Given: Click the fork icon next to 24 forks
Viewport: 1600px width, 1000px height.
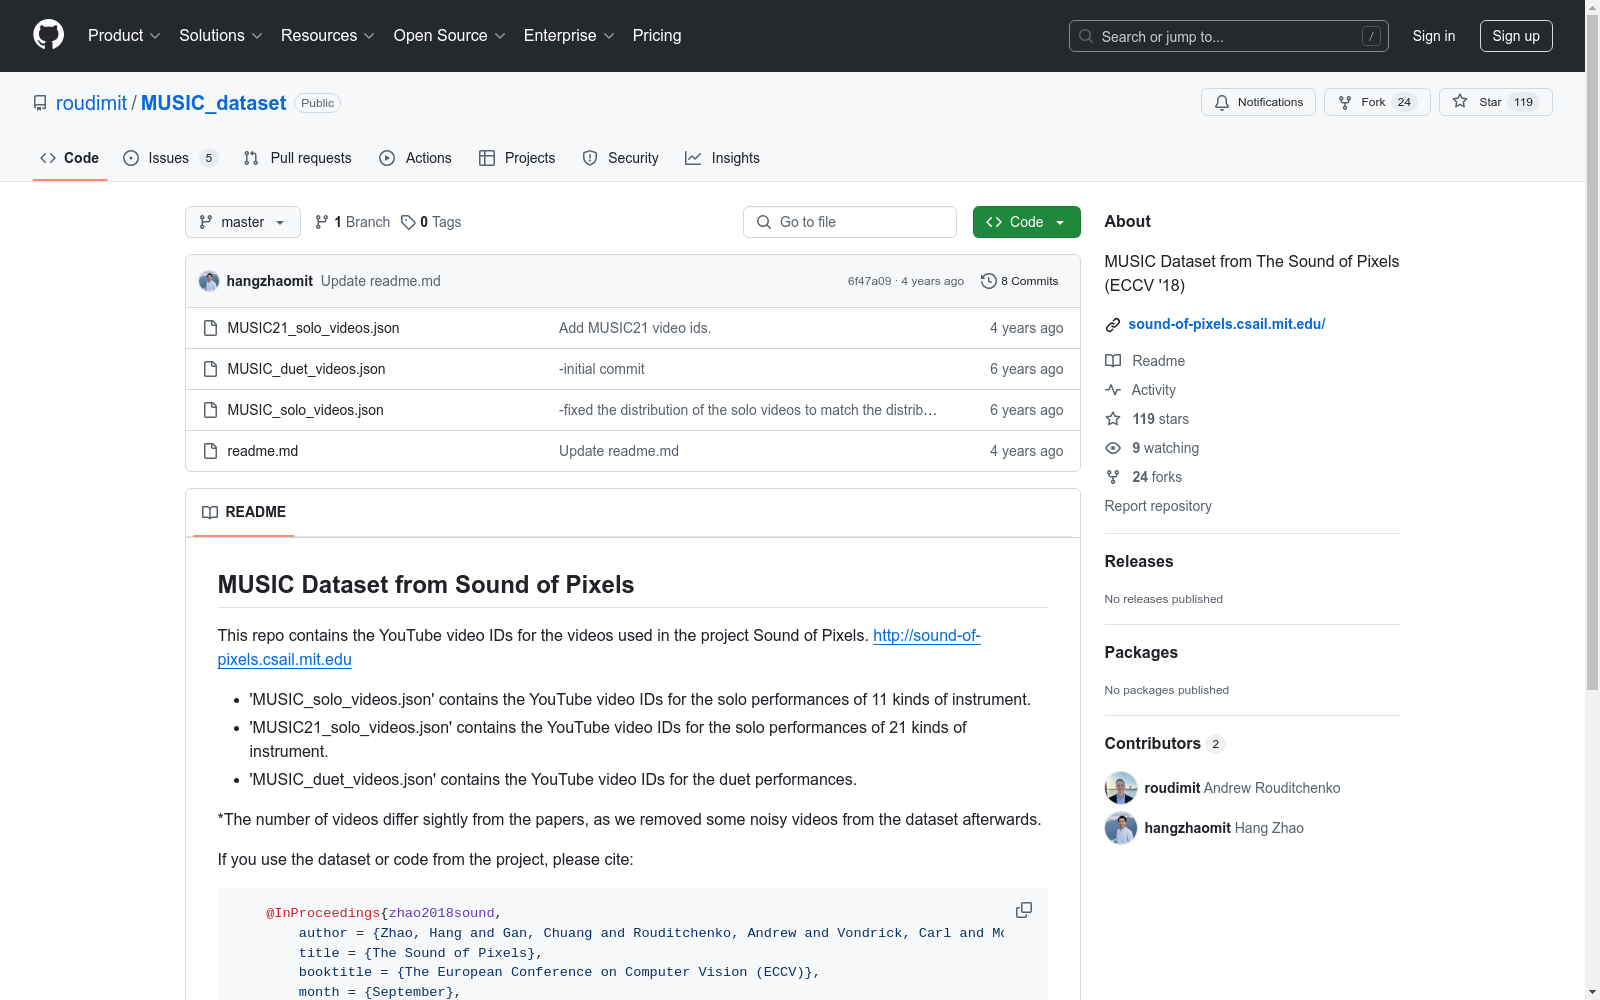Looking at the screenshot, I should click(1113, 477).
